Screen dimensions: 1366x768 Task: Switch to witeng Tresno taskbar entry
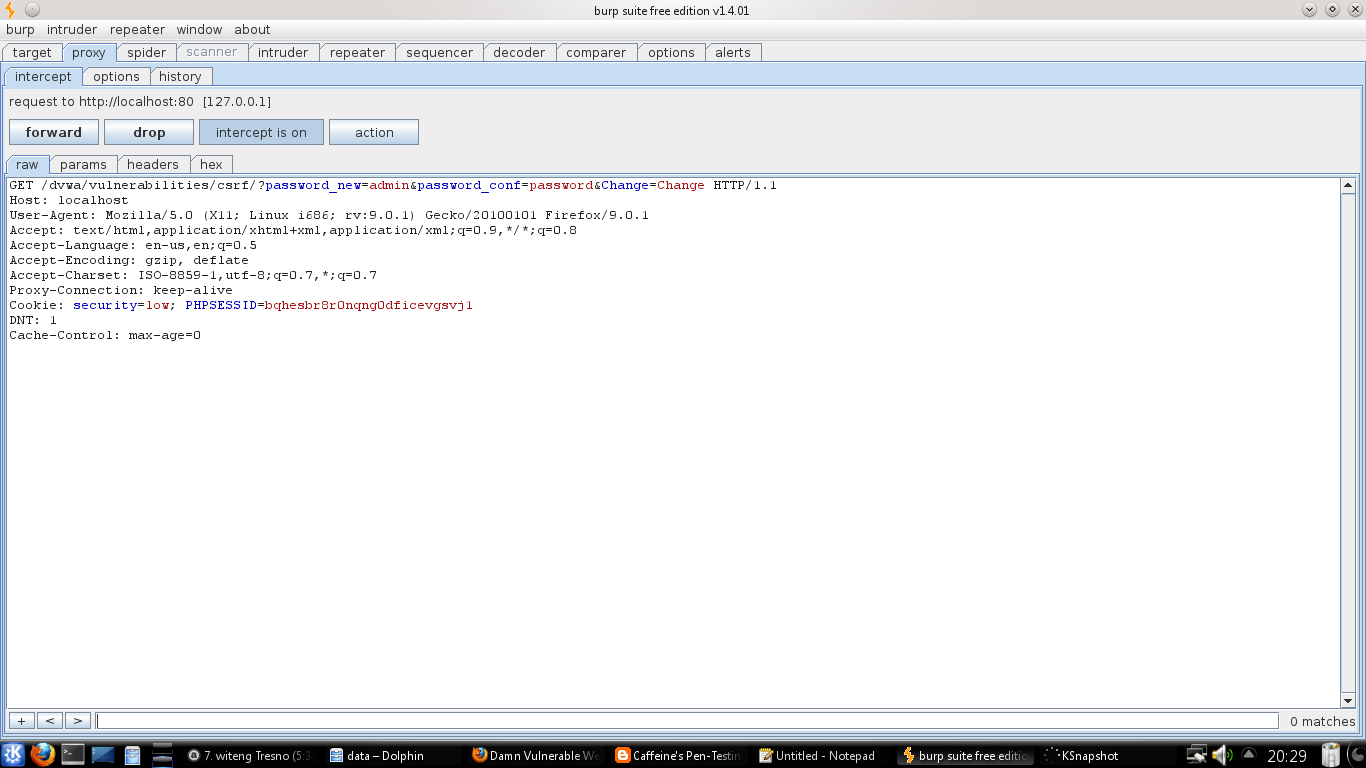pos(250,756)
